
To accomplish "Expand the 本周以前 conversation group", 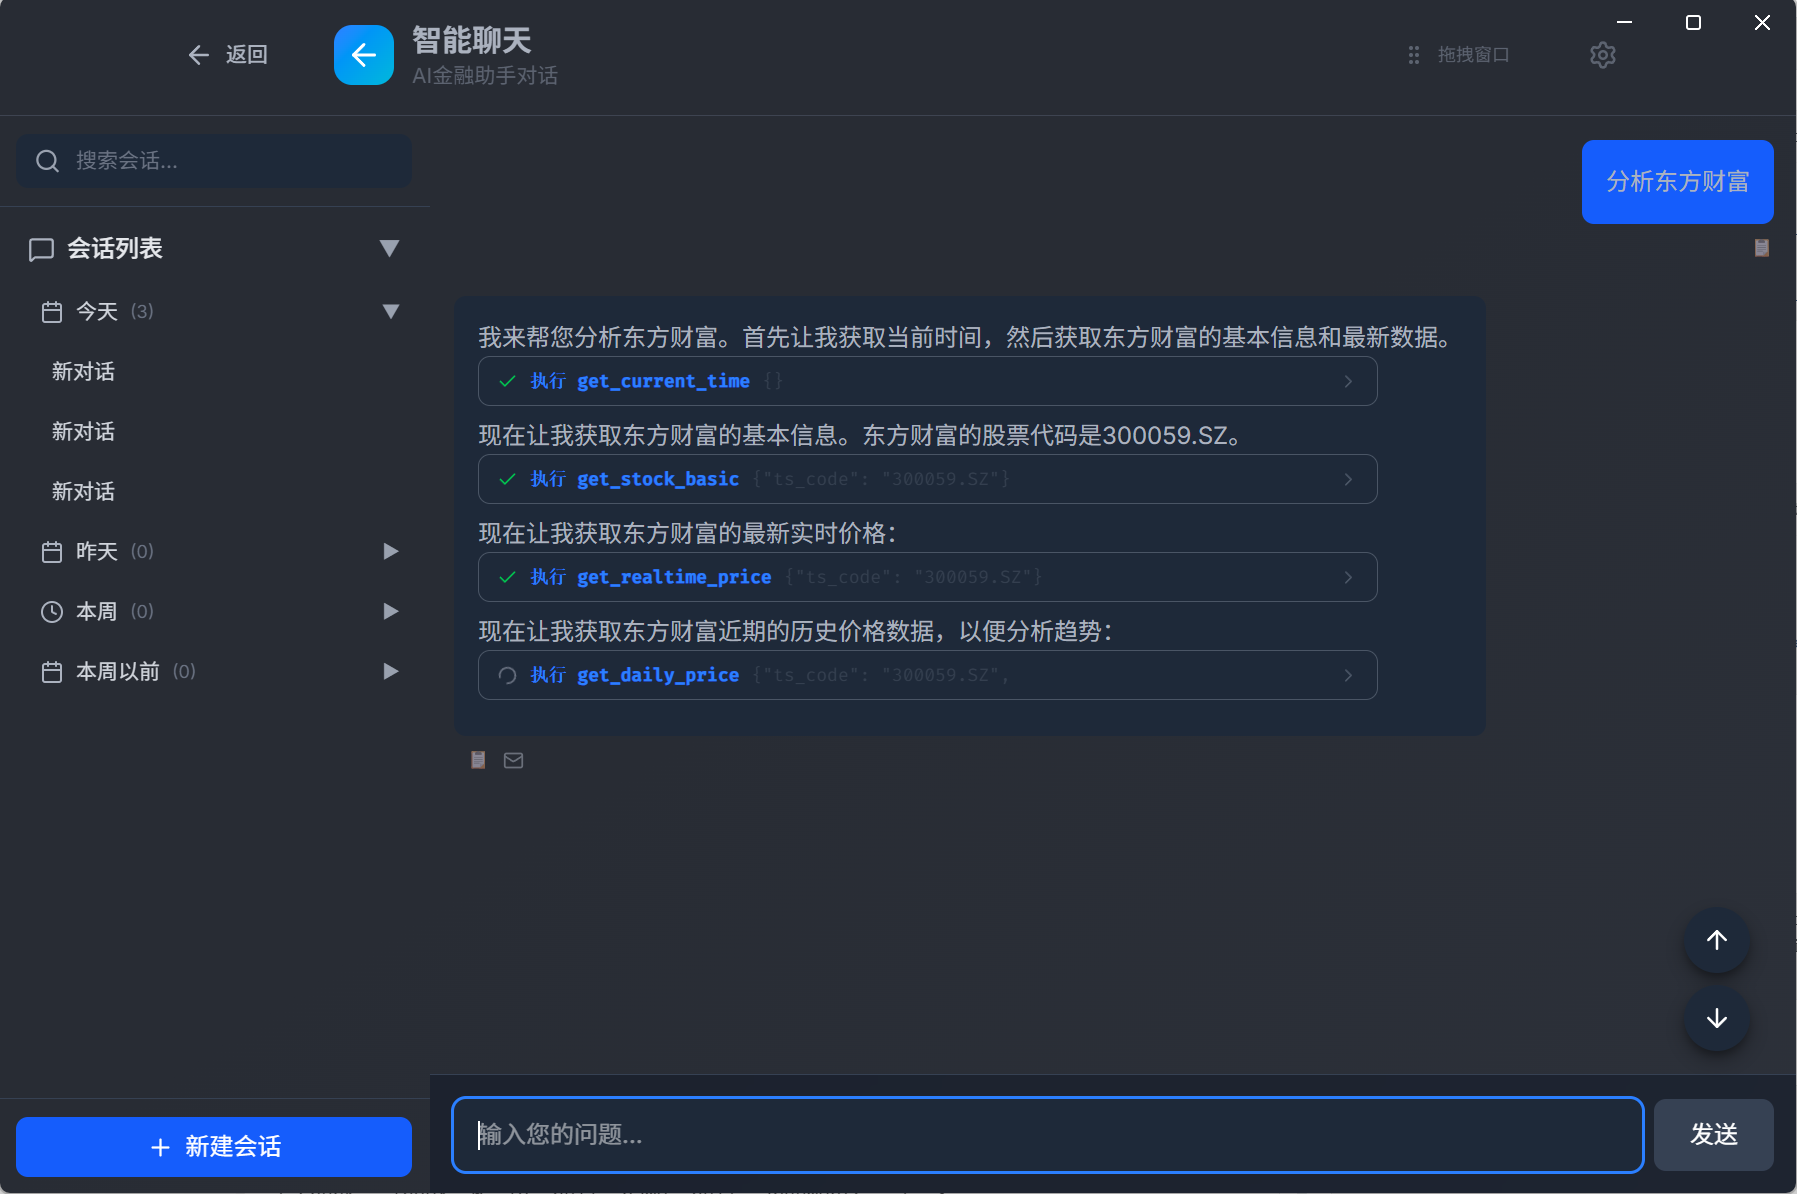I will (390, 671).
